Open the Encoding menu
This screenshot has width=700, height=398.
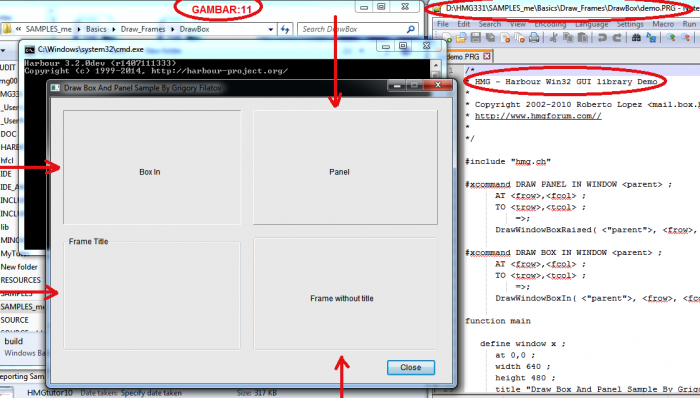550,24
